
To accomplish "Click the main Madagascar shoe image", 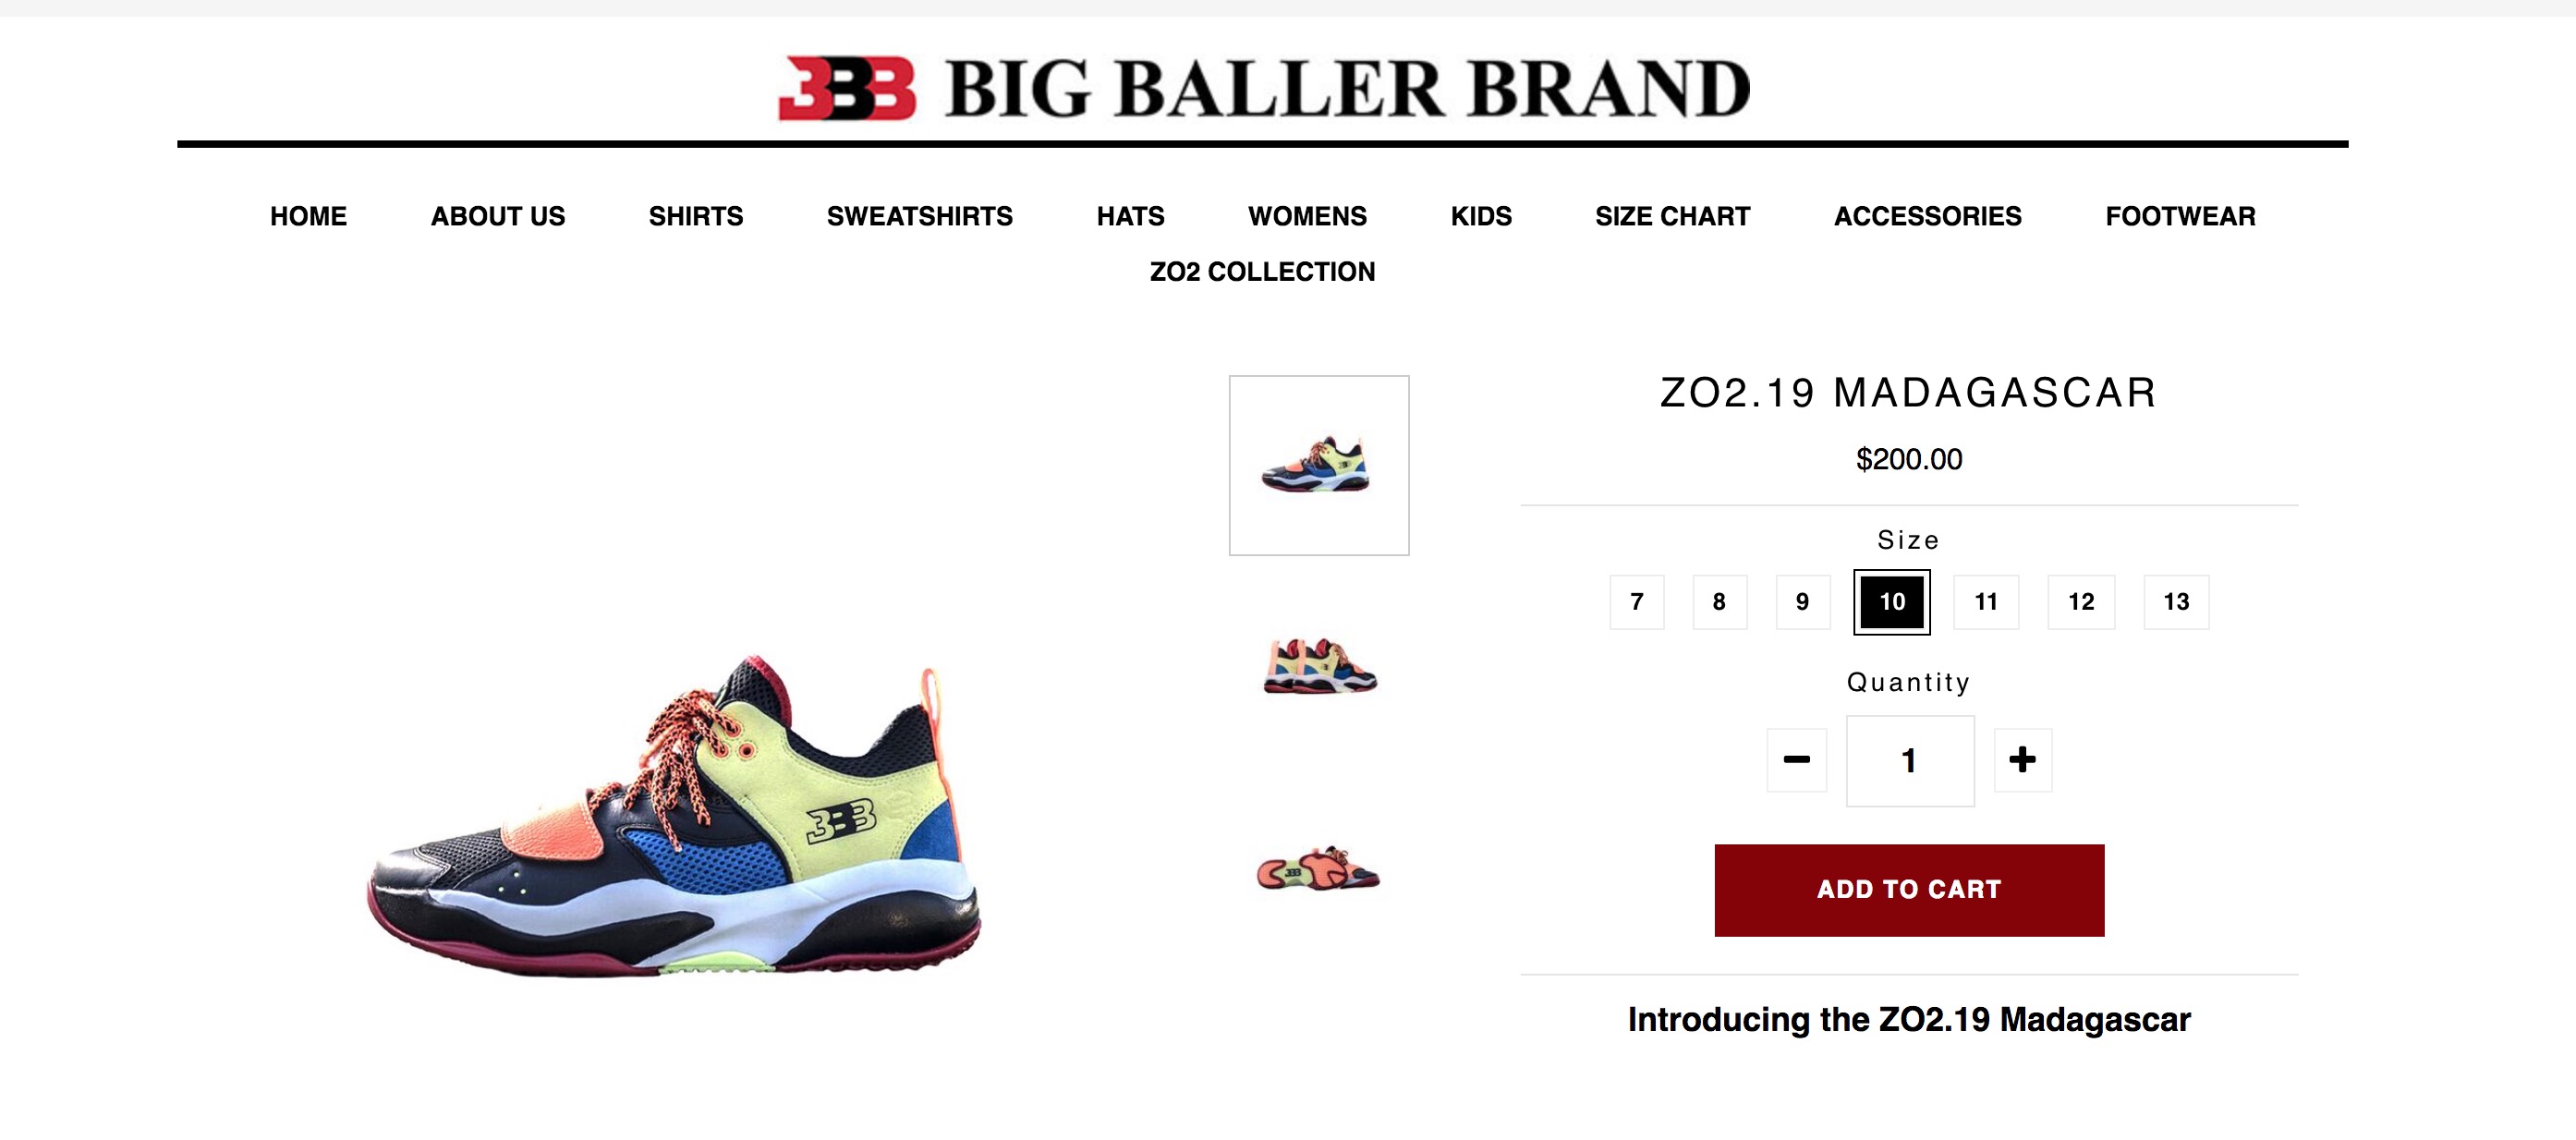I will point(674,815).
